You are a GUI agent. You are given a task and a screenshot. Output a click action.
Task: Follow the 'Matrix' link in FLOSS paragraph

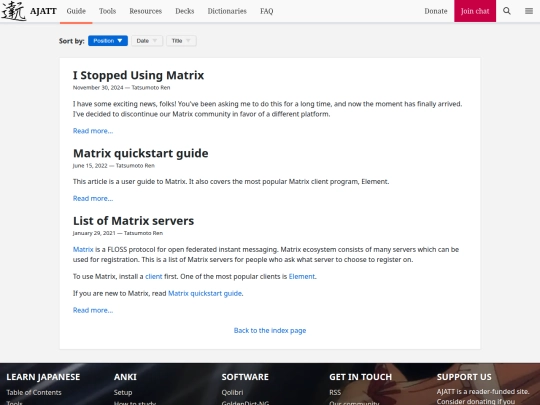point(83,249)
